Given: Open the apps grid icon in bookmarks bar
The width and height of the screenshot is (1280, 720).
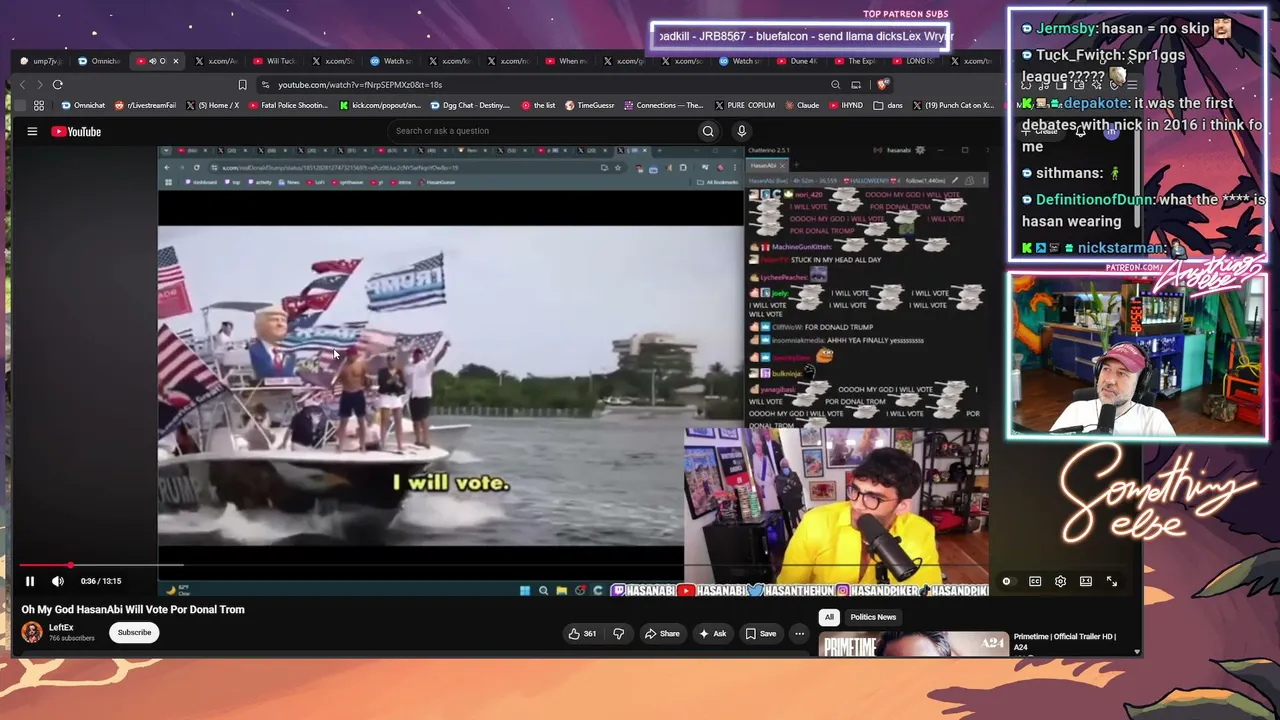Looking at the screenshot, I should coord(39,105).
